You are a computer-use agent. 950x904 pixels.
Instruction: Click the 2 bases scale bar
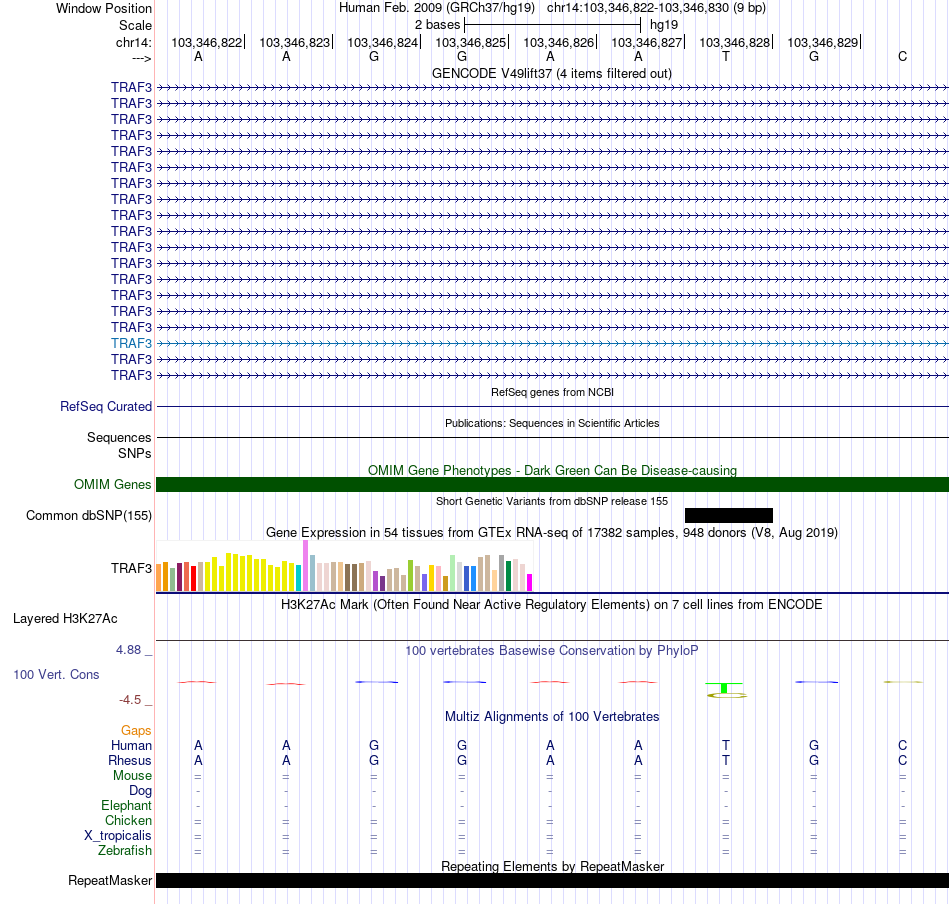552,25
